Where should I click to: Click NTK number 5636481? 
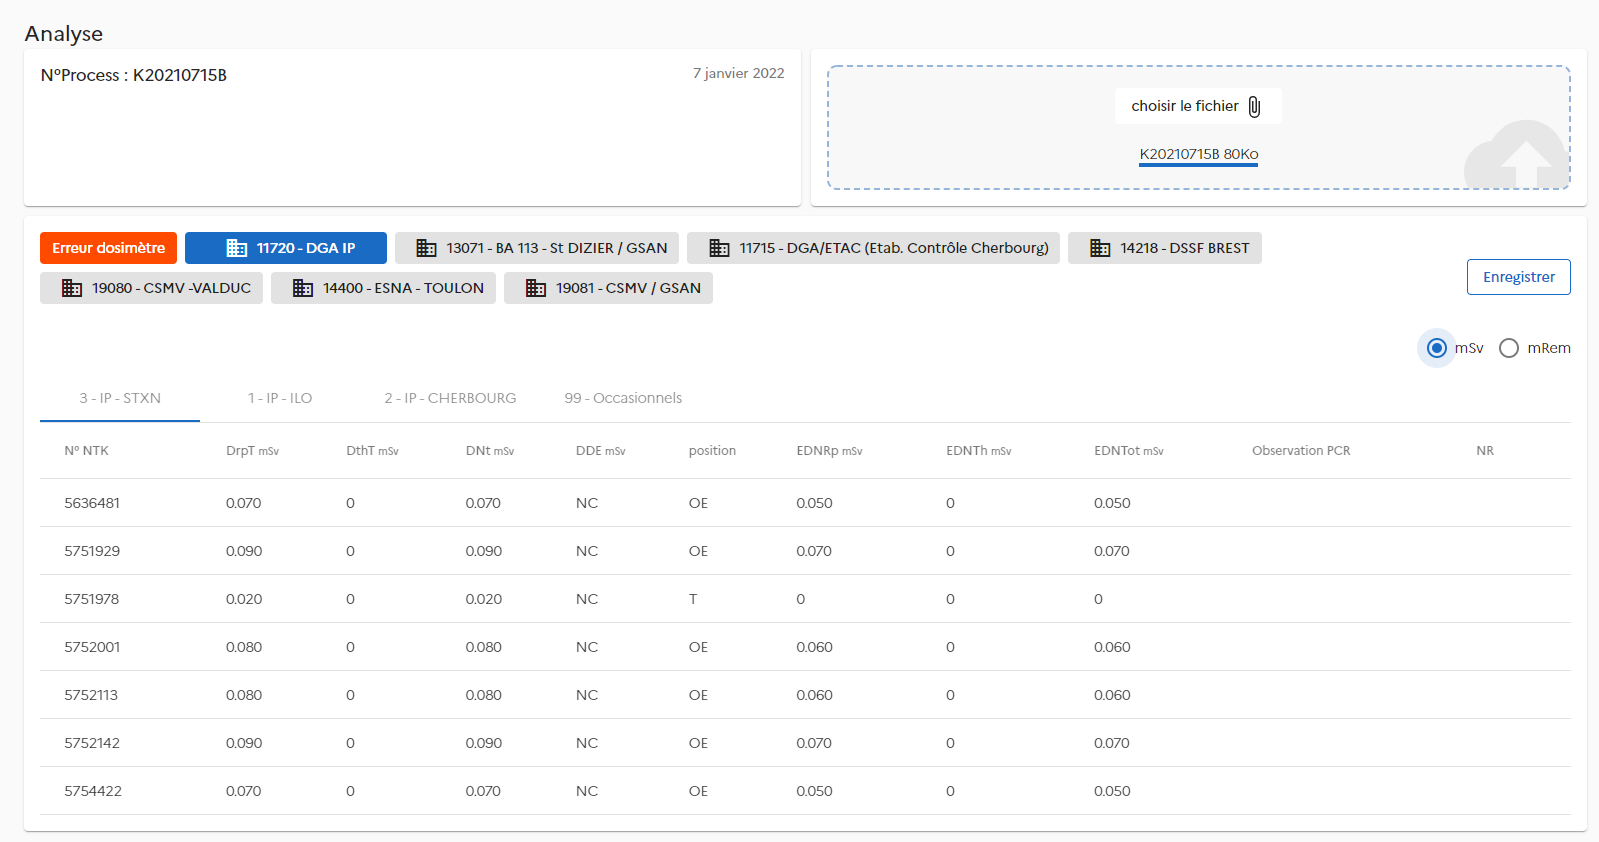[92, 503]
